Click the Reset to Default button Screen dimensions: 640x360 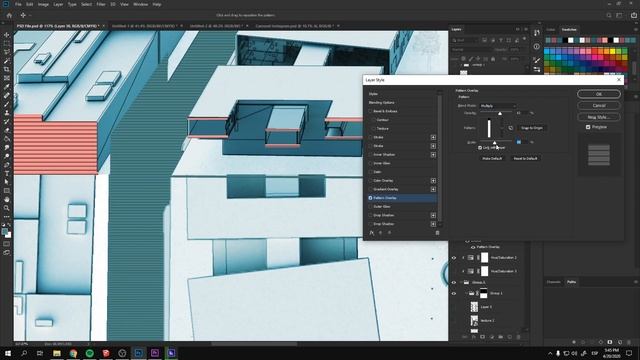tap(525, 158)
